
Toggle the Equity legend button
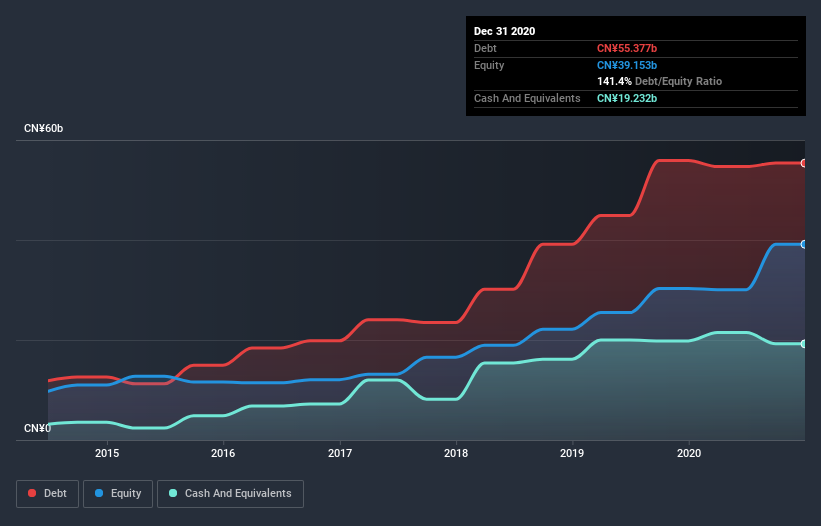coord(118,494)
